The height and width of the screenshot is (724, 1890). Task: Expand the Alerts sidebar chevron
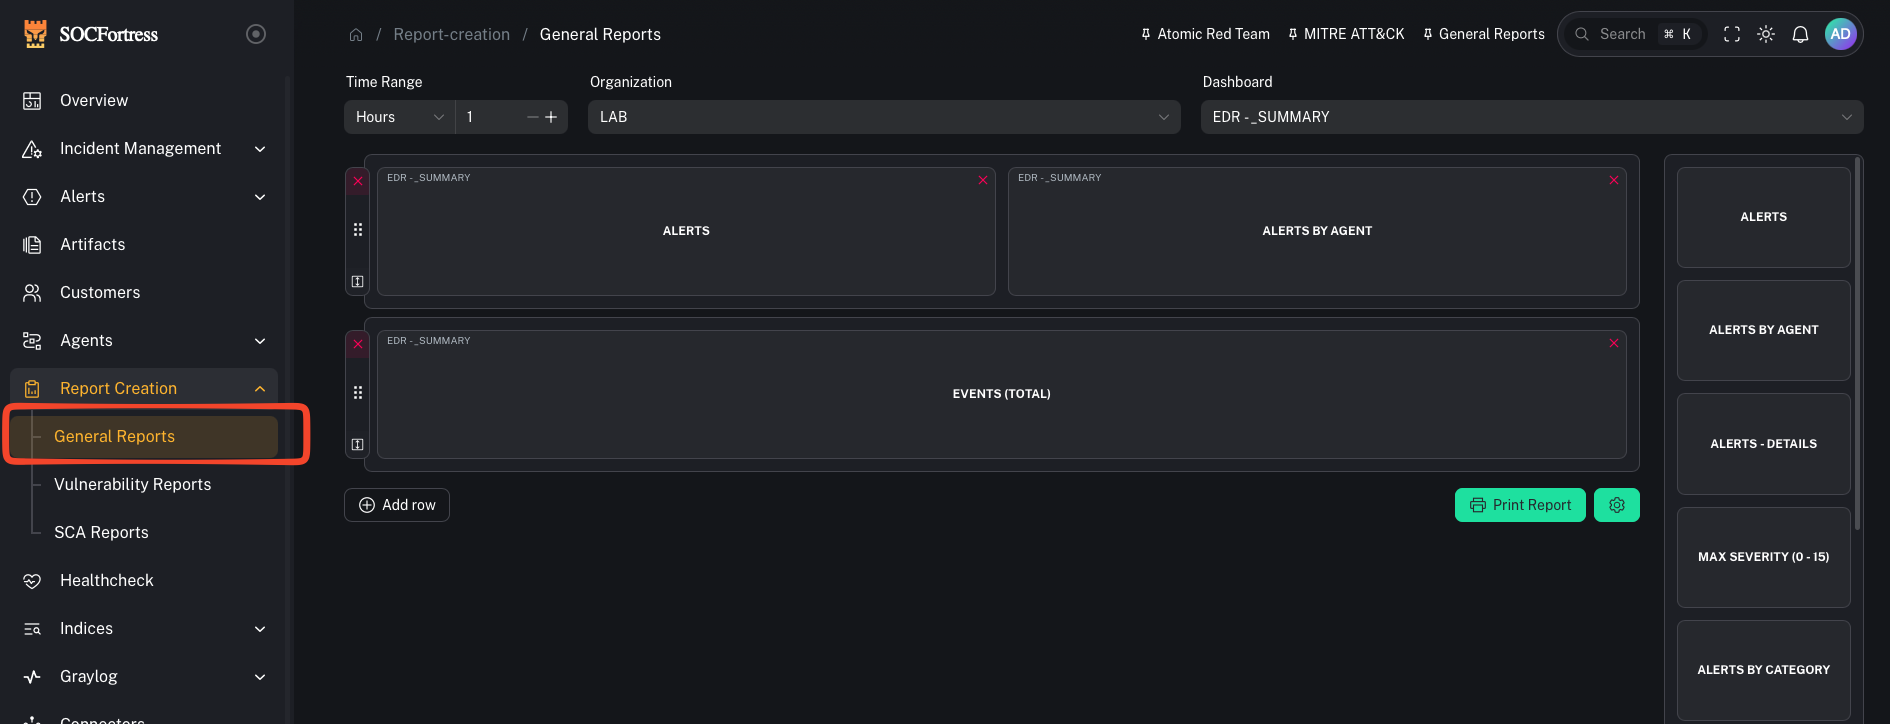(260, 197)
